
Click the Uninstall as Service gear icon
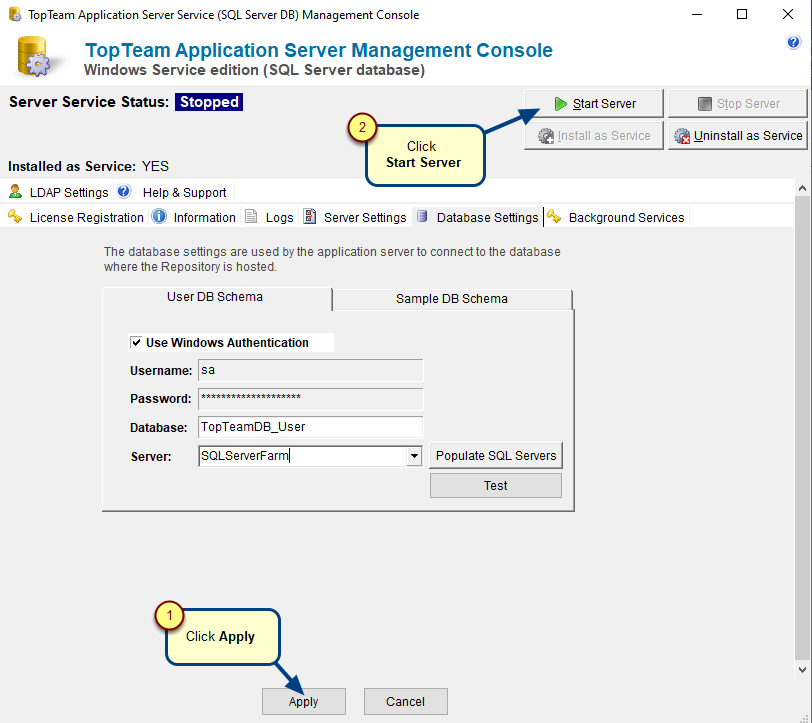click(x=682, y=136)
